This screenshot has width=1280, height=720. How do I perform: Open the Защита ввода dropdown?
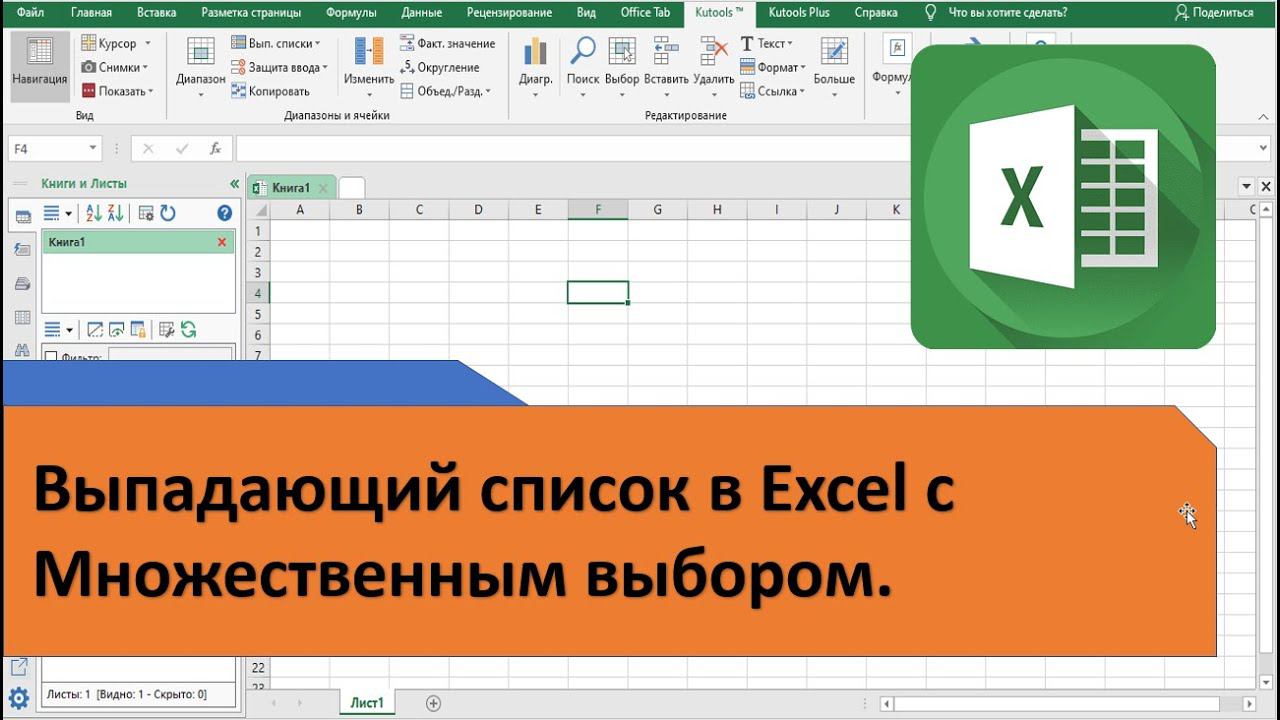coord(280,67)
